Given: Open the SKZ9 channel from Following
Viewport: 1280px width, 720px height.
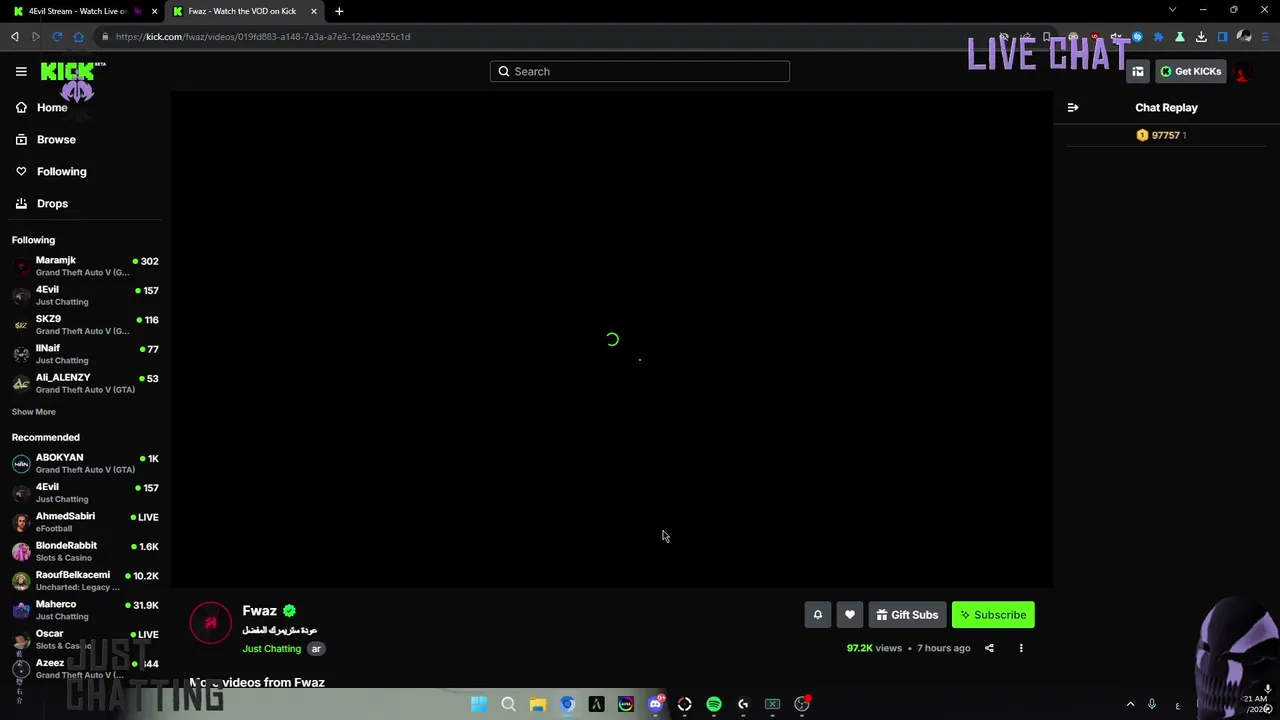Looking at the screenshot, I should [85, 325].
